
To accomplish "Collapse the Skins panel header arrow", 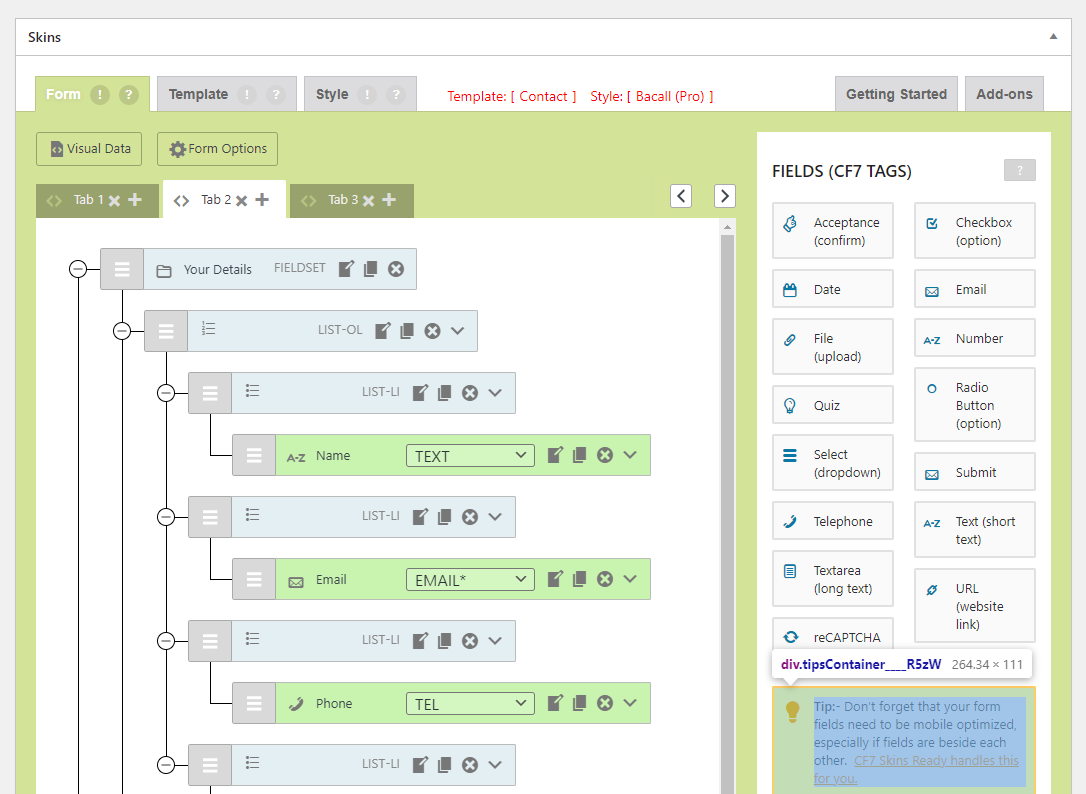I will click(x=1053, y=37).
